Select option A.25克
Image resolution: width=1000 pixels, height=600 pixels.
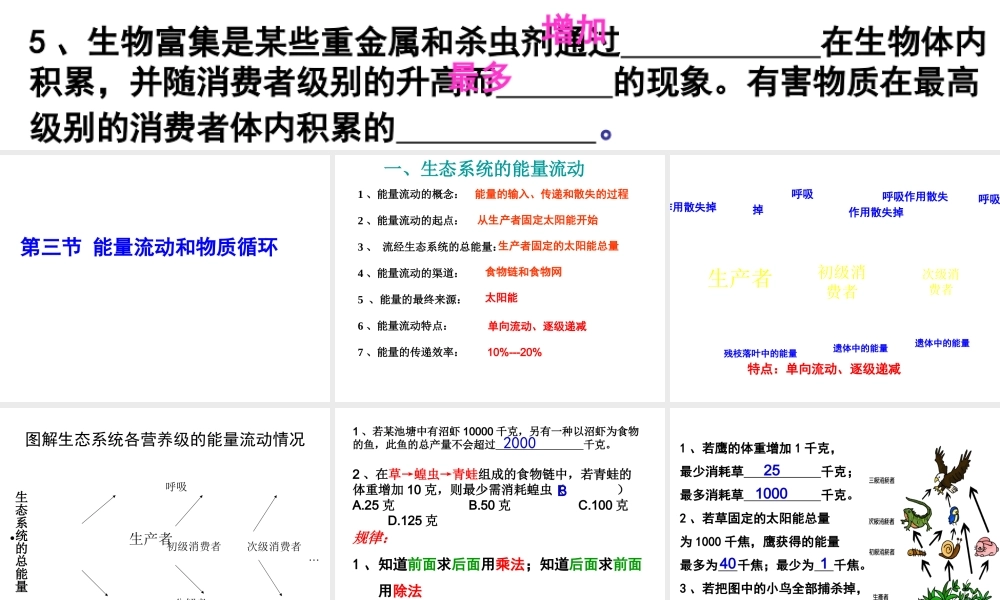pos(373,506)
